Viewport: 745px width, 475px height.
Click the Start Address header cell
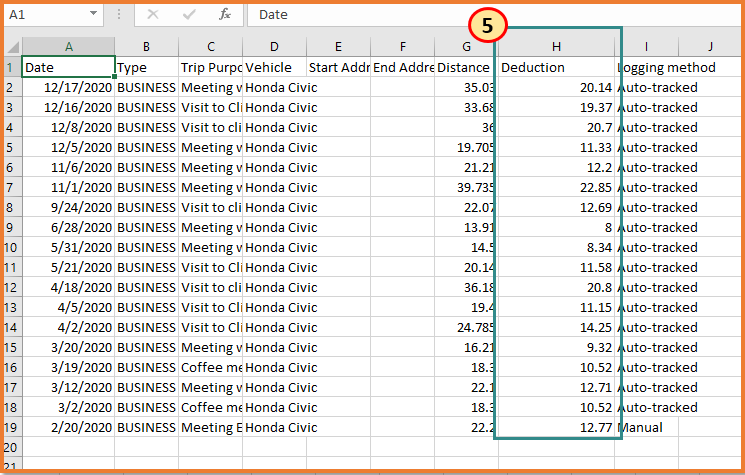pyautogui.click(x=338, y=67)
